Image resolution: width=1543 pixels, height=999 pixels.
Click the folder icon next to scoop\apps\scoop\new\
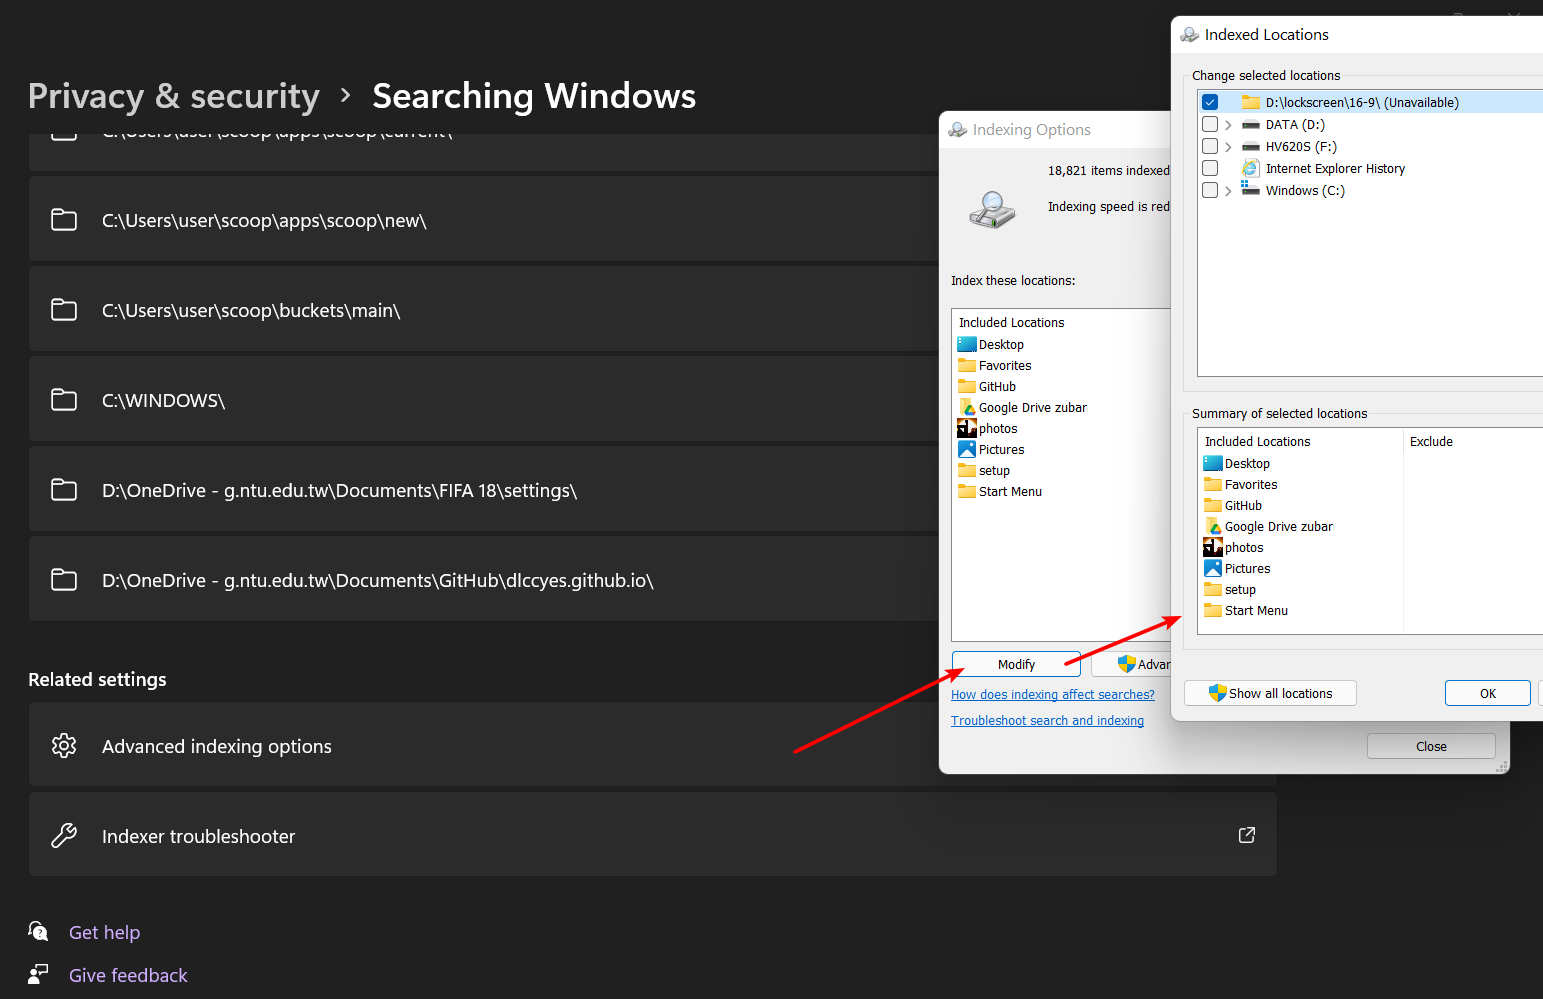(x=64, y=220)
